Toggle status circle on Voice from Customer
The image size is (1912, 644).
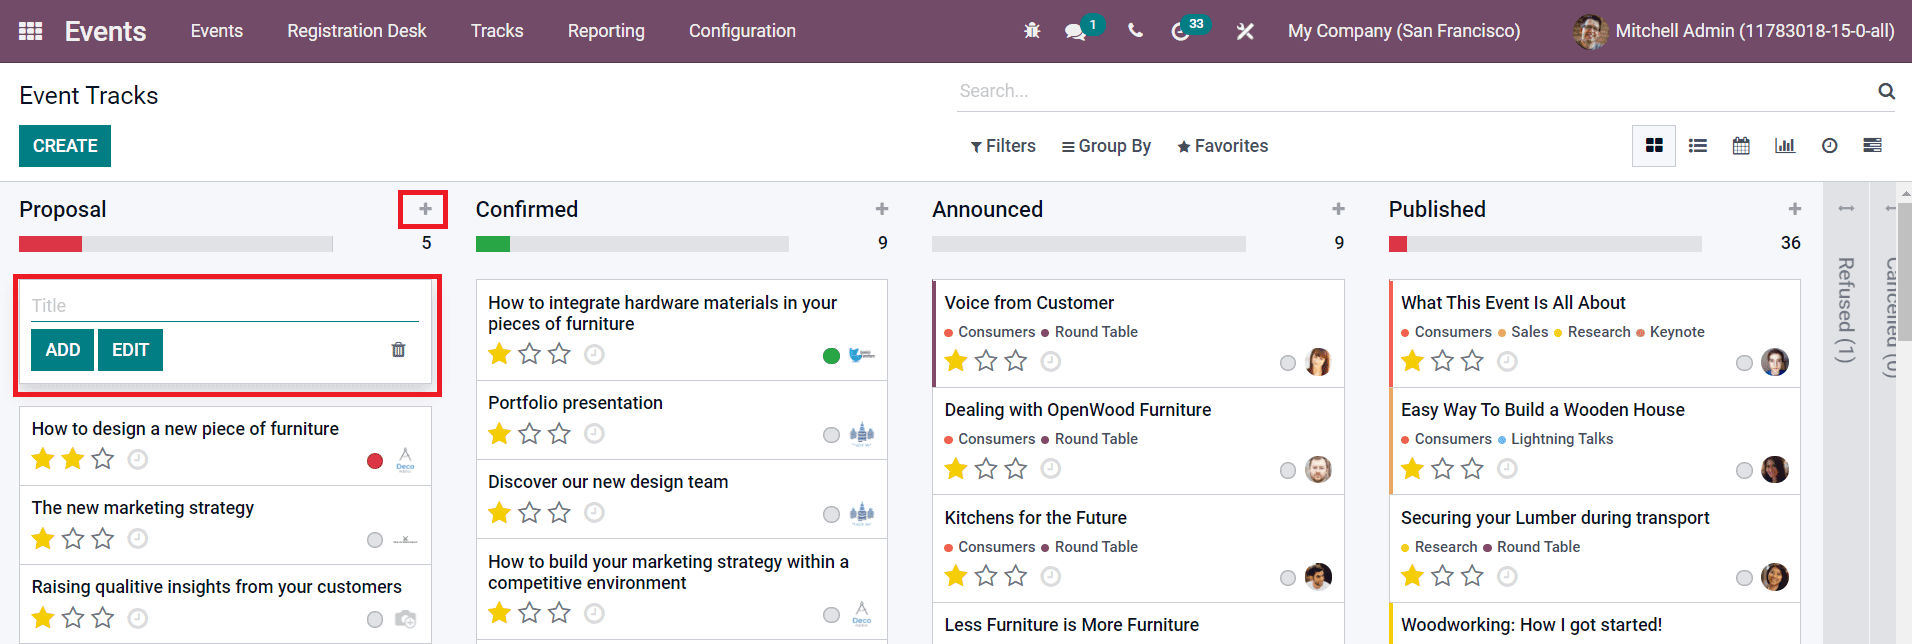click(x=1288, y=363)
